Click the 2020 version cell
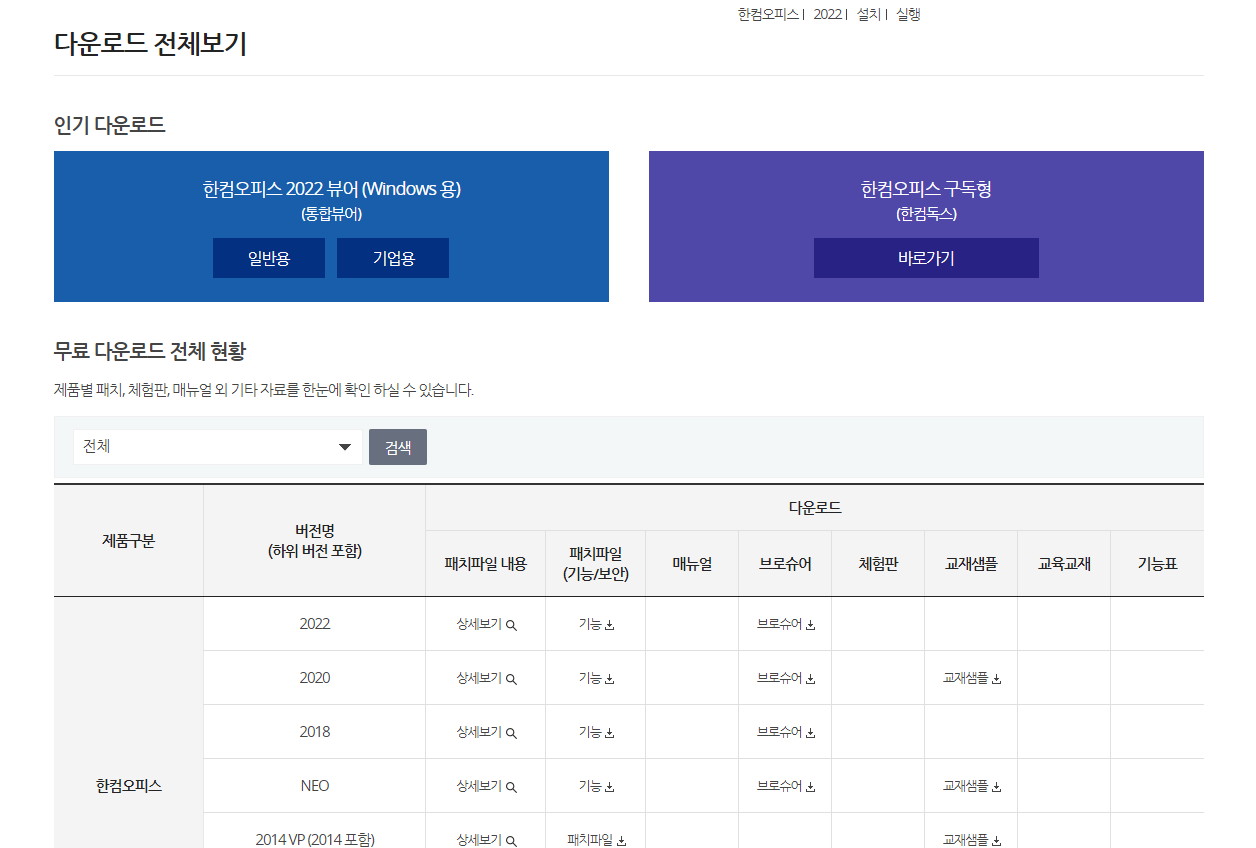The height and width of the screenshot is (848, 1256). (x=315, y=678)
